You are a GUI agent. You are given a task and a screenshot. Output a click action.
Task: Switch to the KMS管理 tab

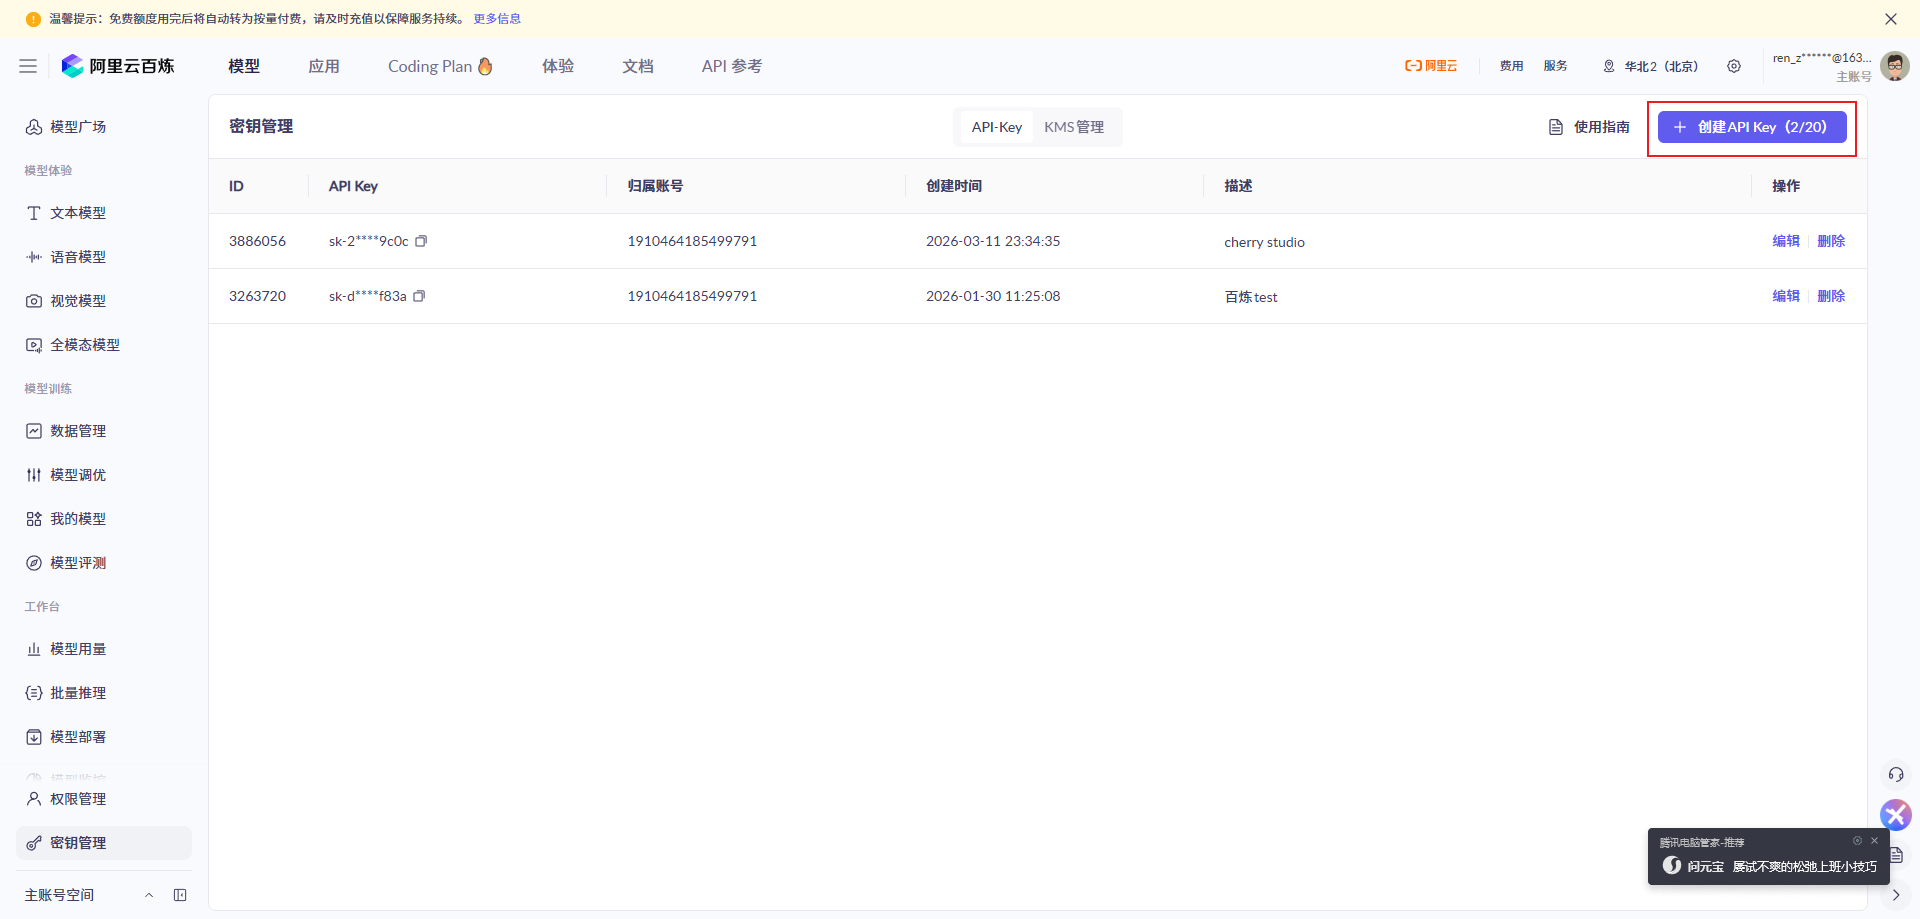(x=1074, y=127)
